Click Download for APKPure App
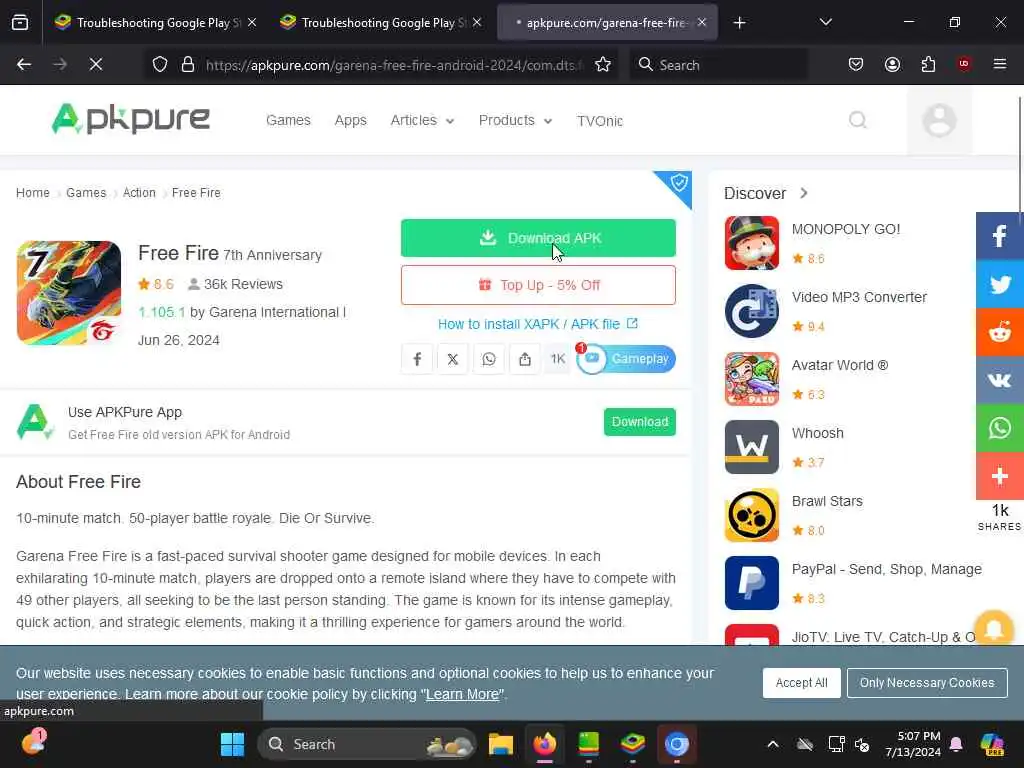This screenshot has height=768, width=1024. (639, 422)
